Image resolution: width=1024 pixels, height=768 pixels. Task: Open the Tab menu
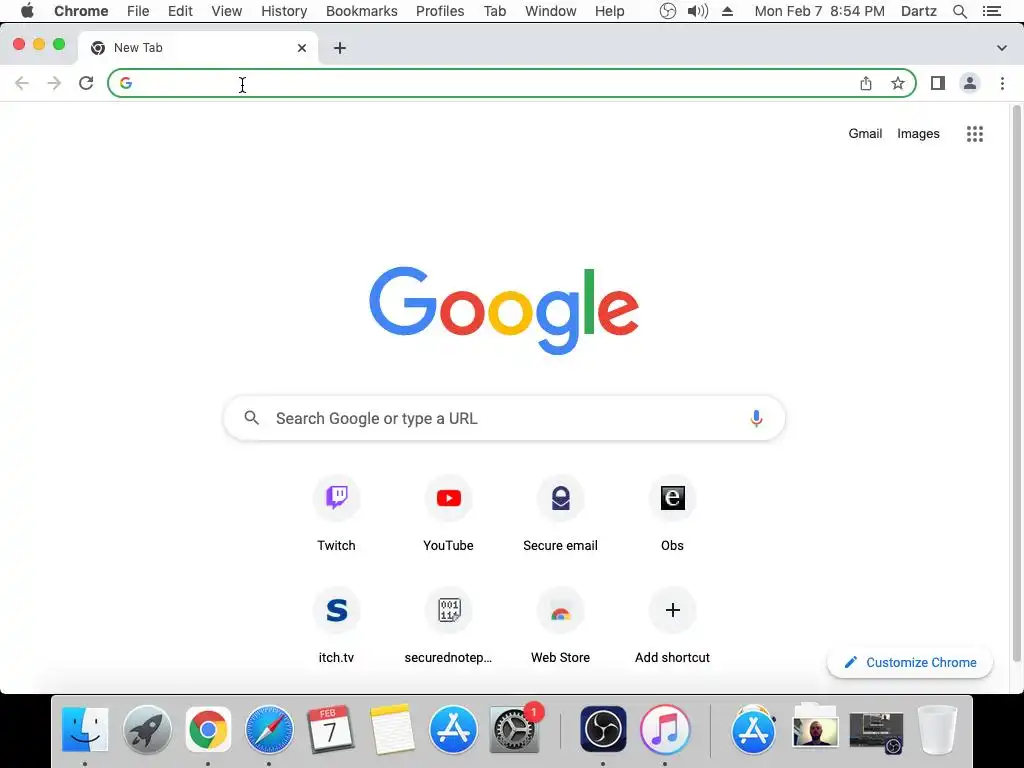pos(494,11)
